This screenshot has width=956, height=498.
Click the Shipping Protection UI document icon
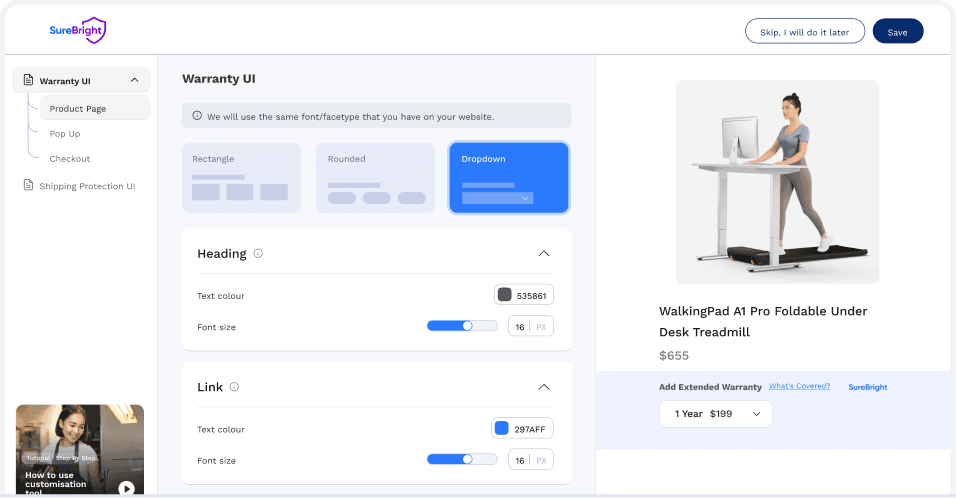coord(28,185)
